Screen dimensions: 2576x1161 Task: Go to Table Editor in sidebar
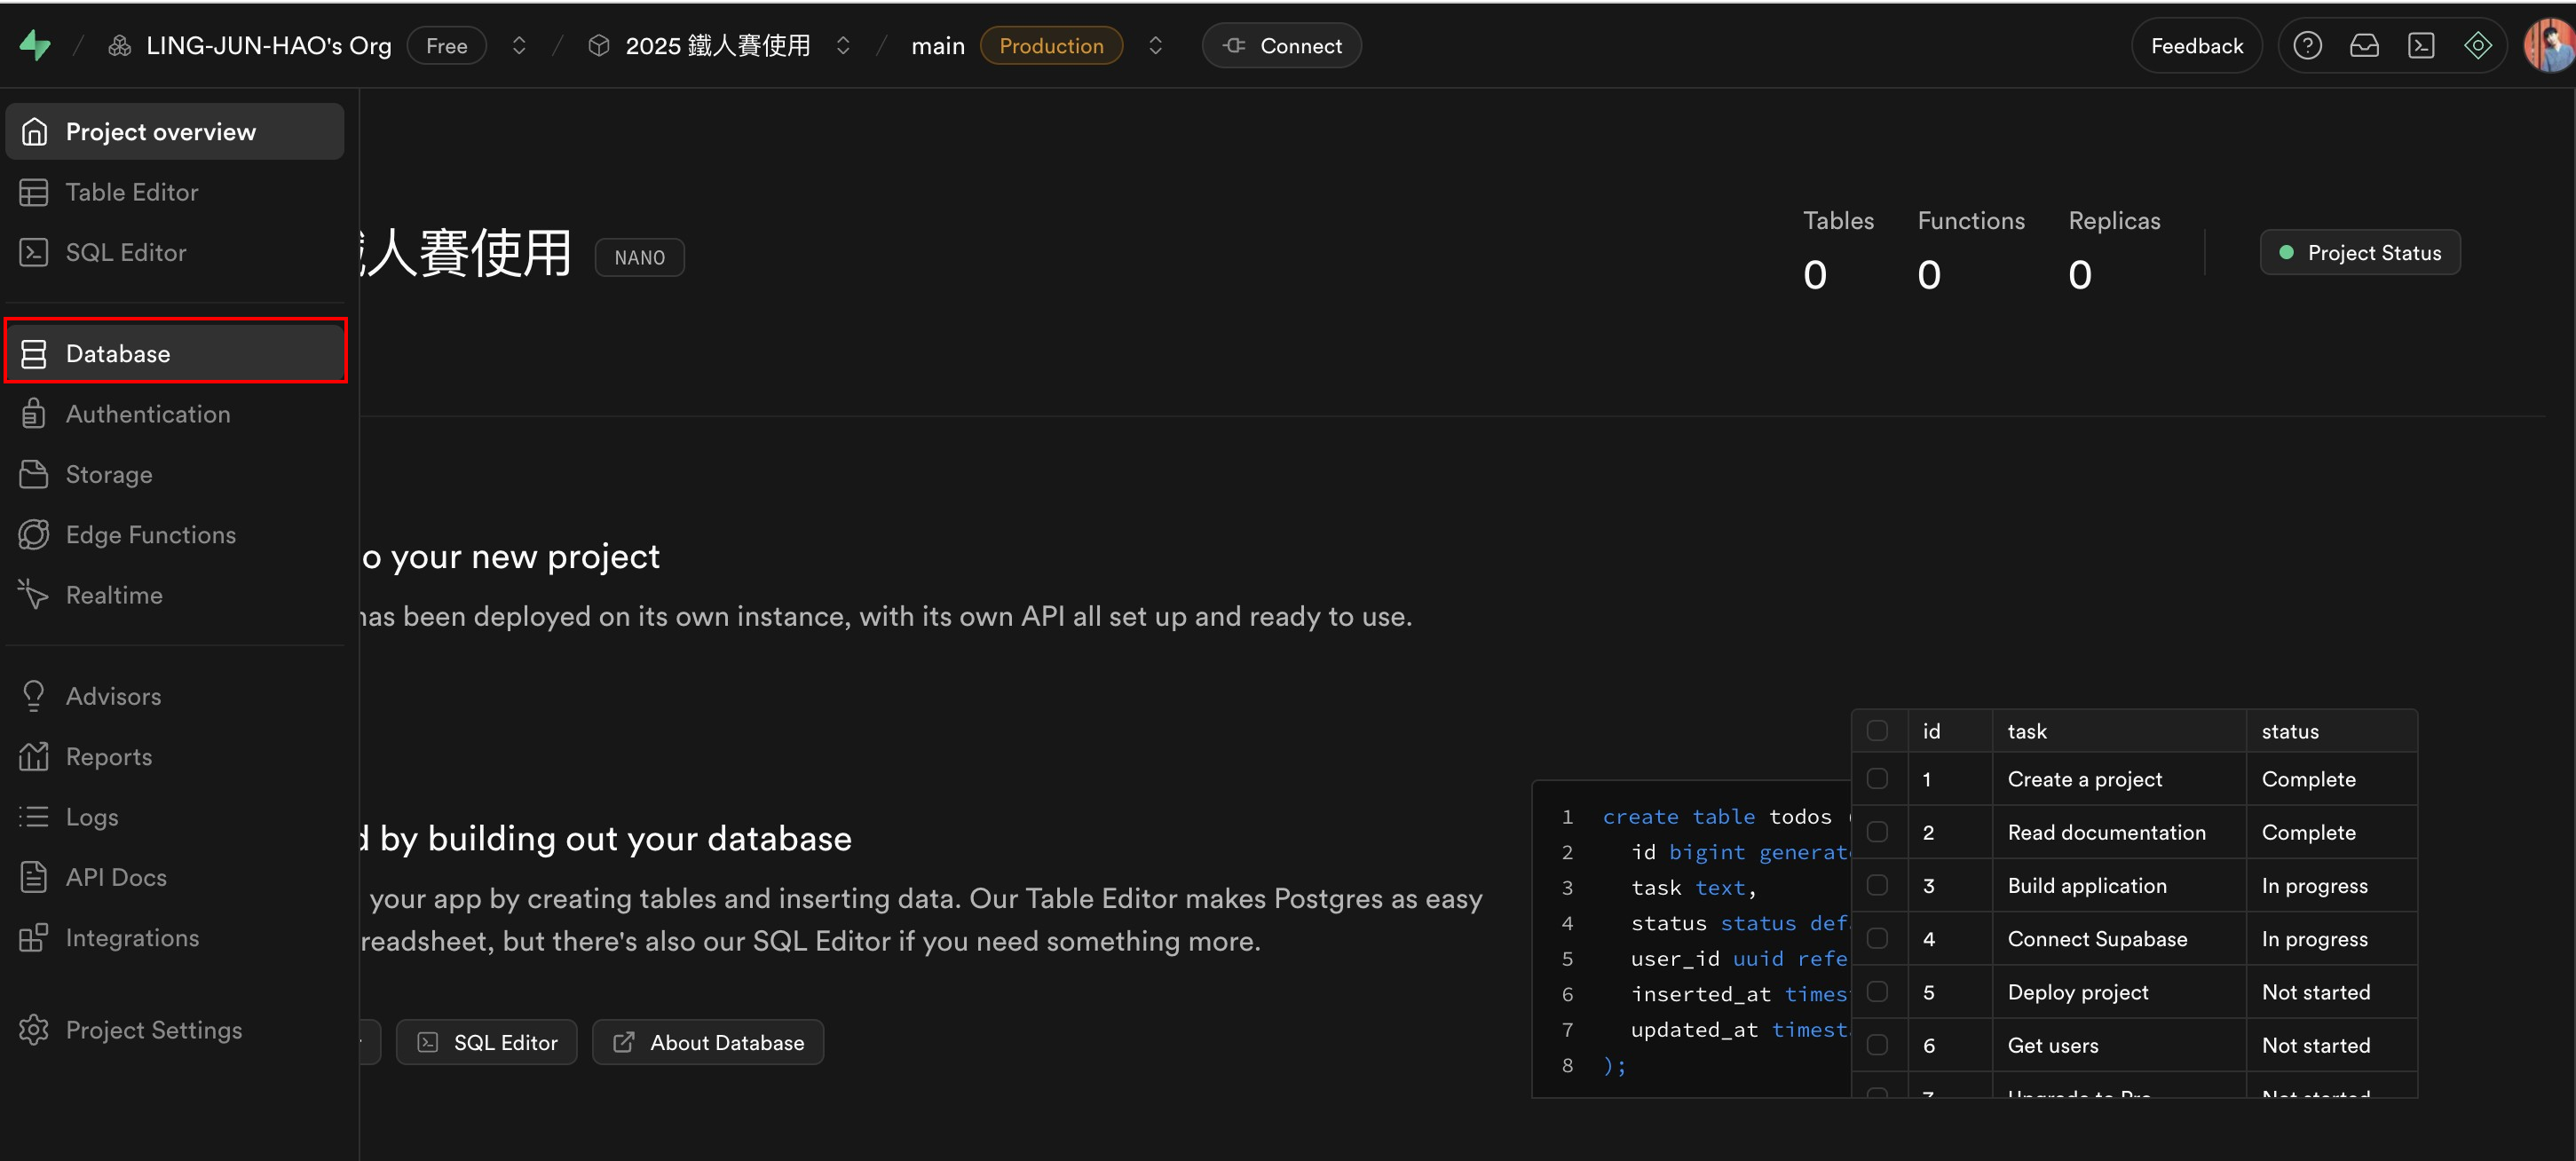pos(131,192)
